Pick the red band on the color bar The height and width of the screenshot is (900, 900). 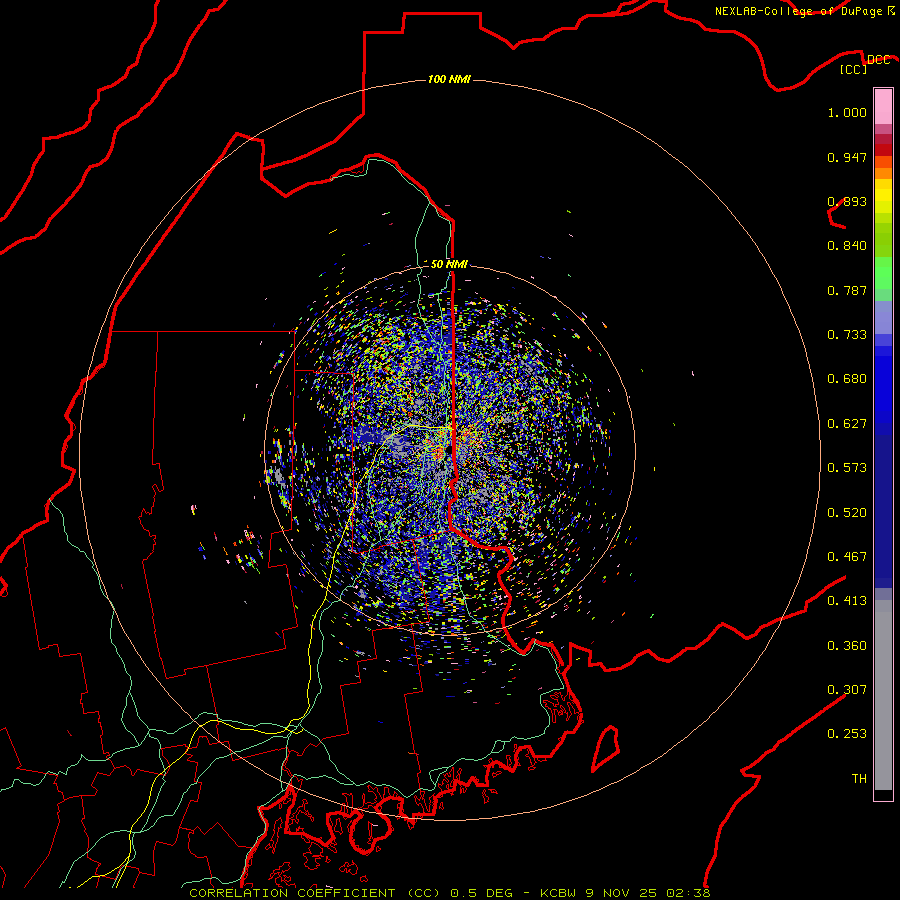coord(883,150)
